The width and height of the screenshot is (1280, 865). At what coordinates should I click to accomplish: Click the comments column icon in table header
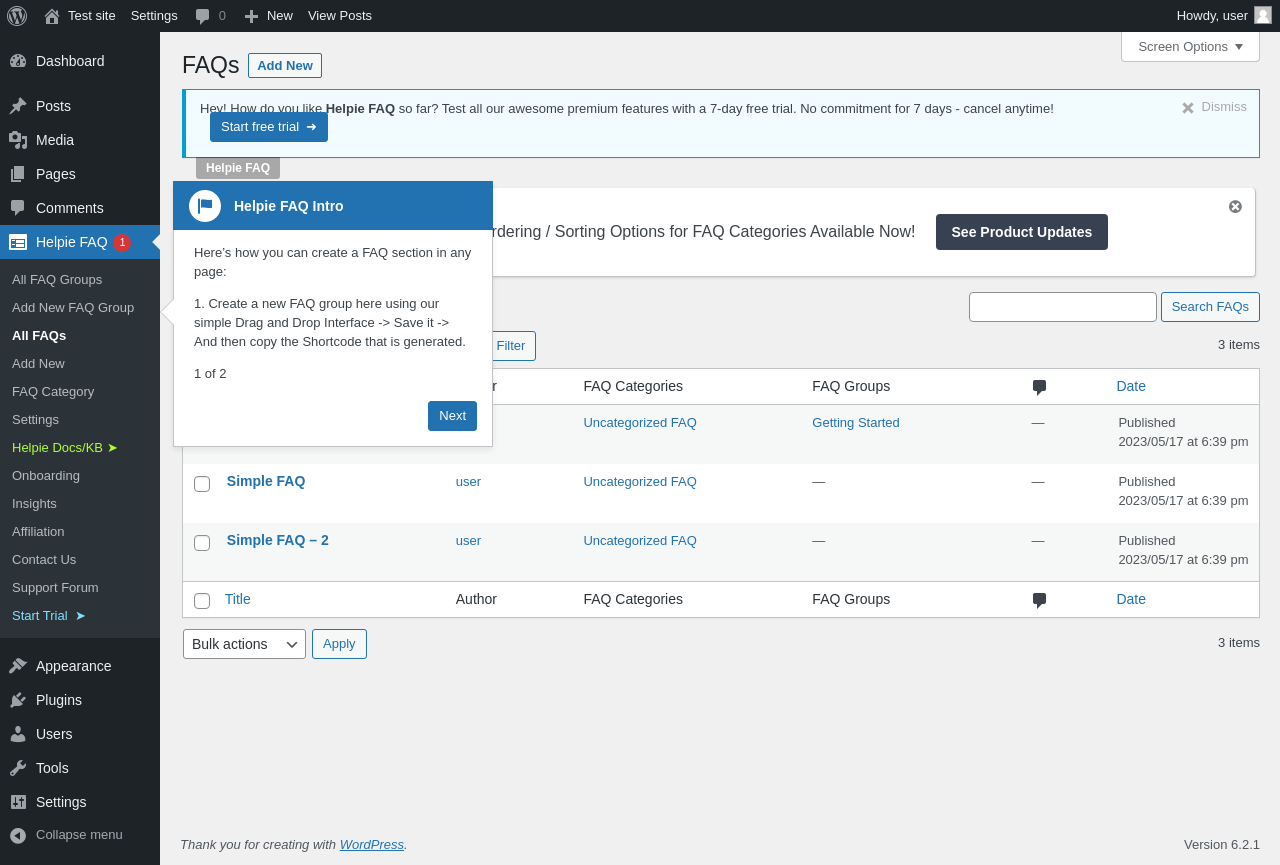pos(1039,387)
